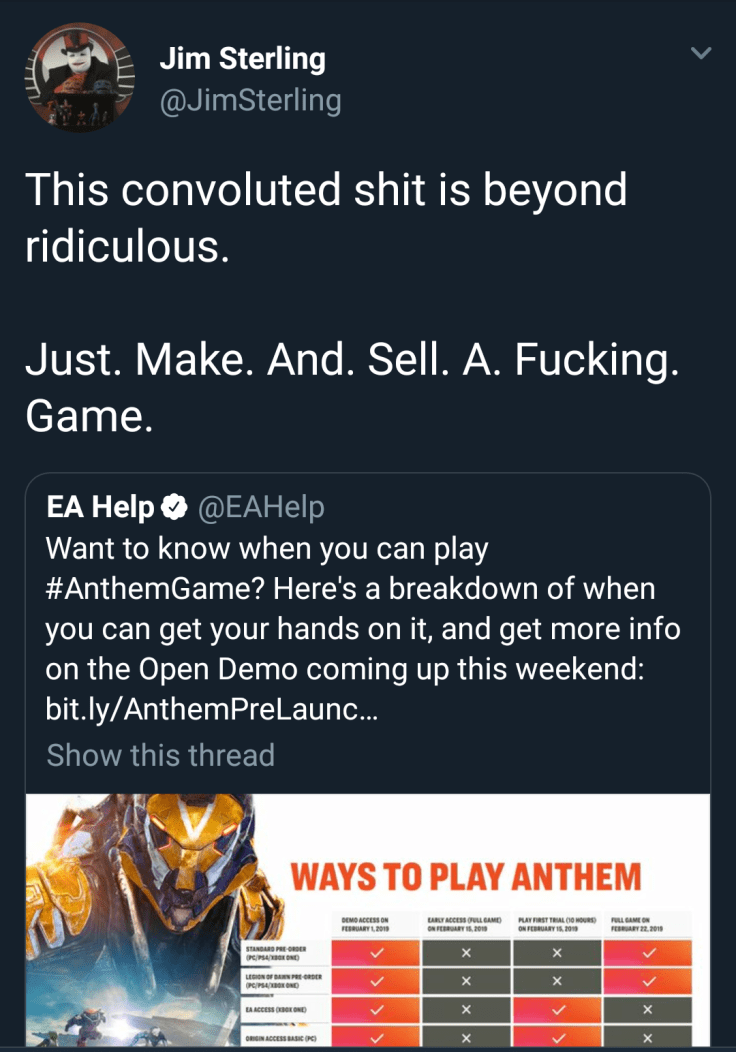
Task: Tap the Jim Sterling display name
Action: (242, 59)
